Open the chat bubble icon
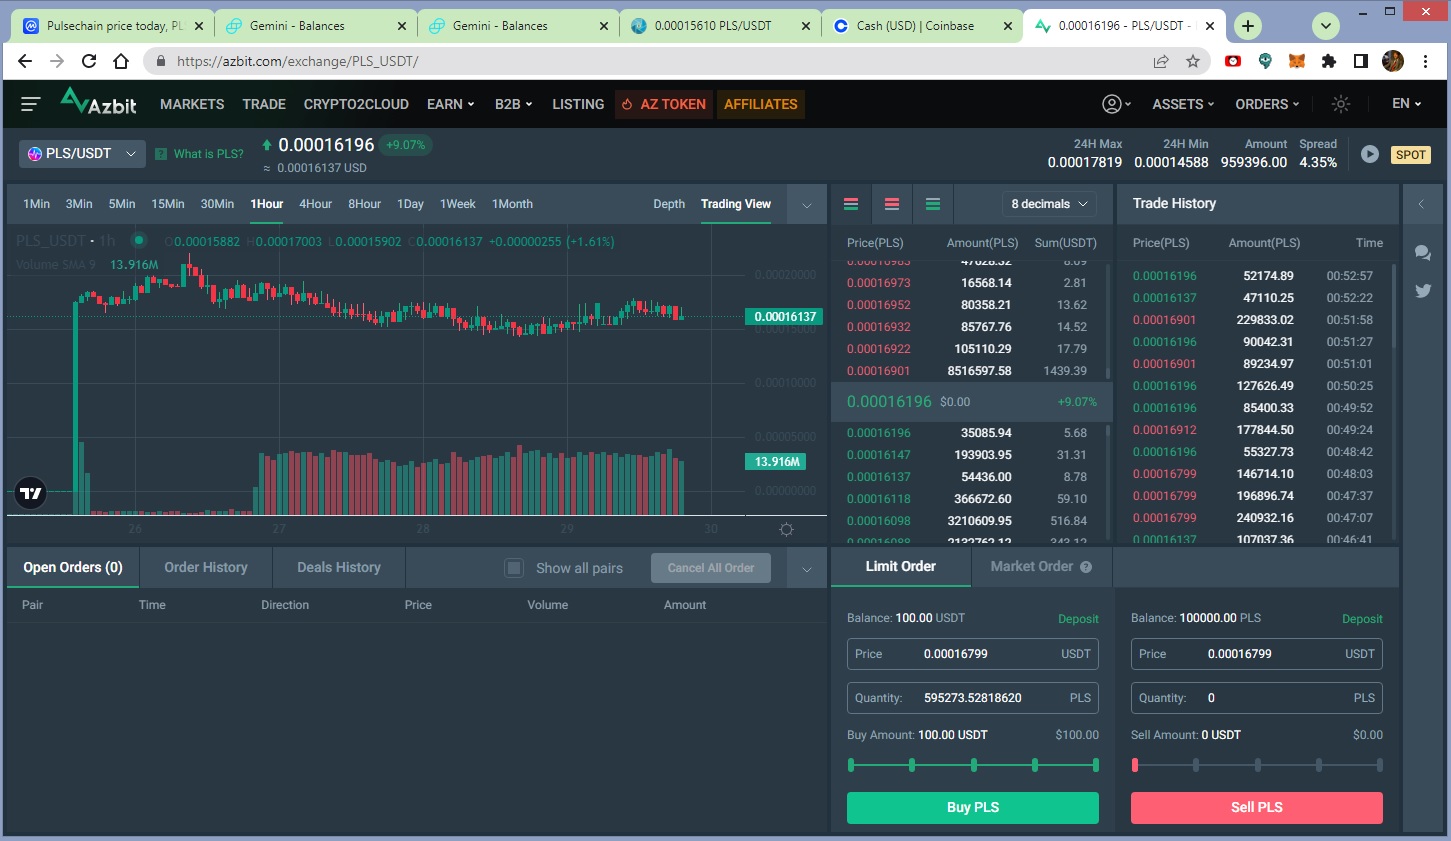Screen dimensions: 1451x841 tap(1422, 253)
